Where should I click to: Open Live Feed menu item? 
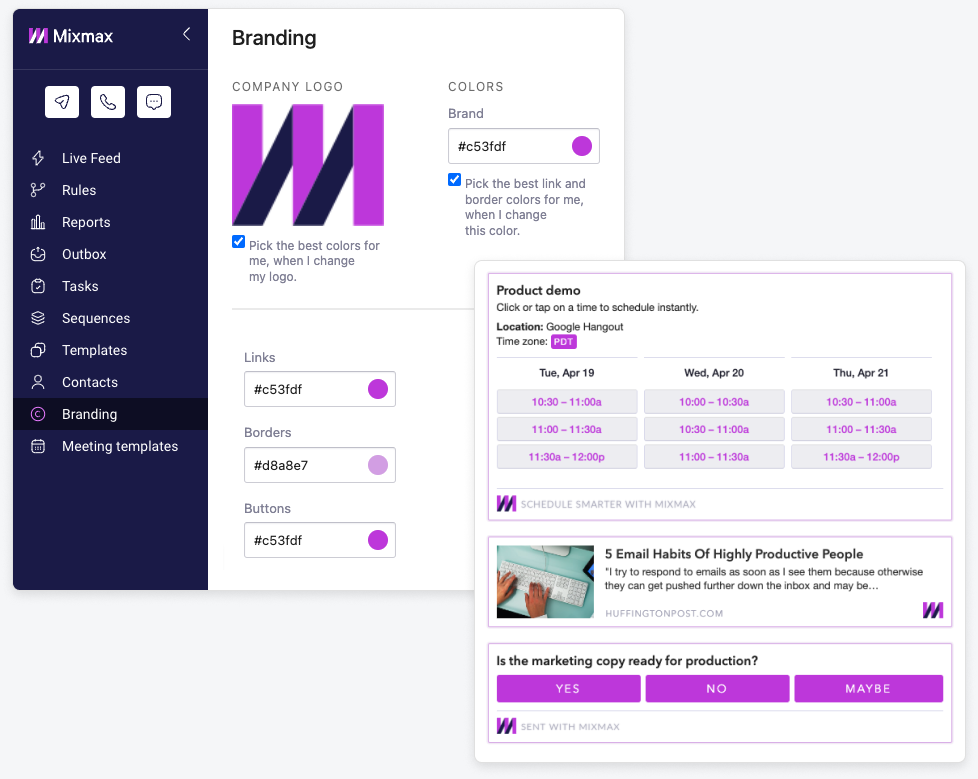[x=110, y=158]
